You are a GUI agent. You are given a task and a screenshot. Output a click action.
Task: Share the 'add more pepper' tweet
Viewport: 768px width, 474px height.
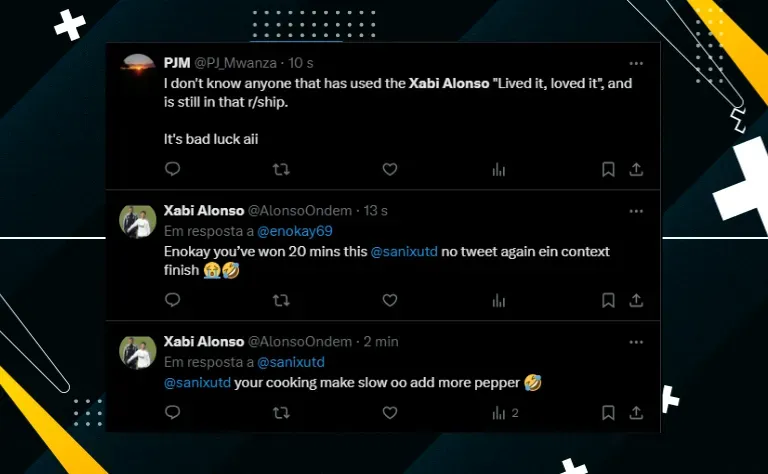[636, 413]
